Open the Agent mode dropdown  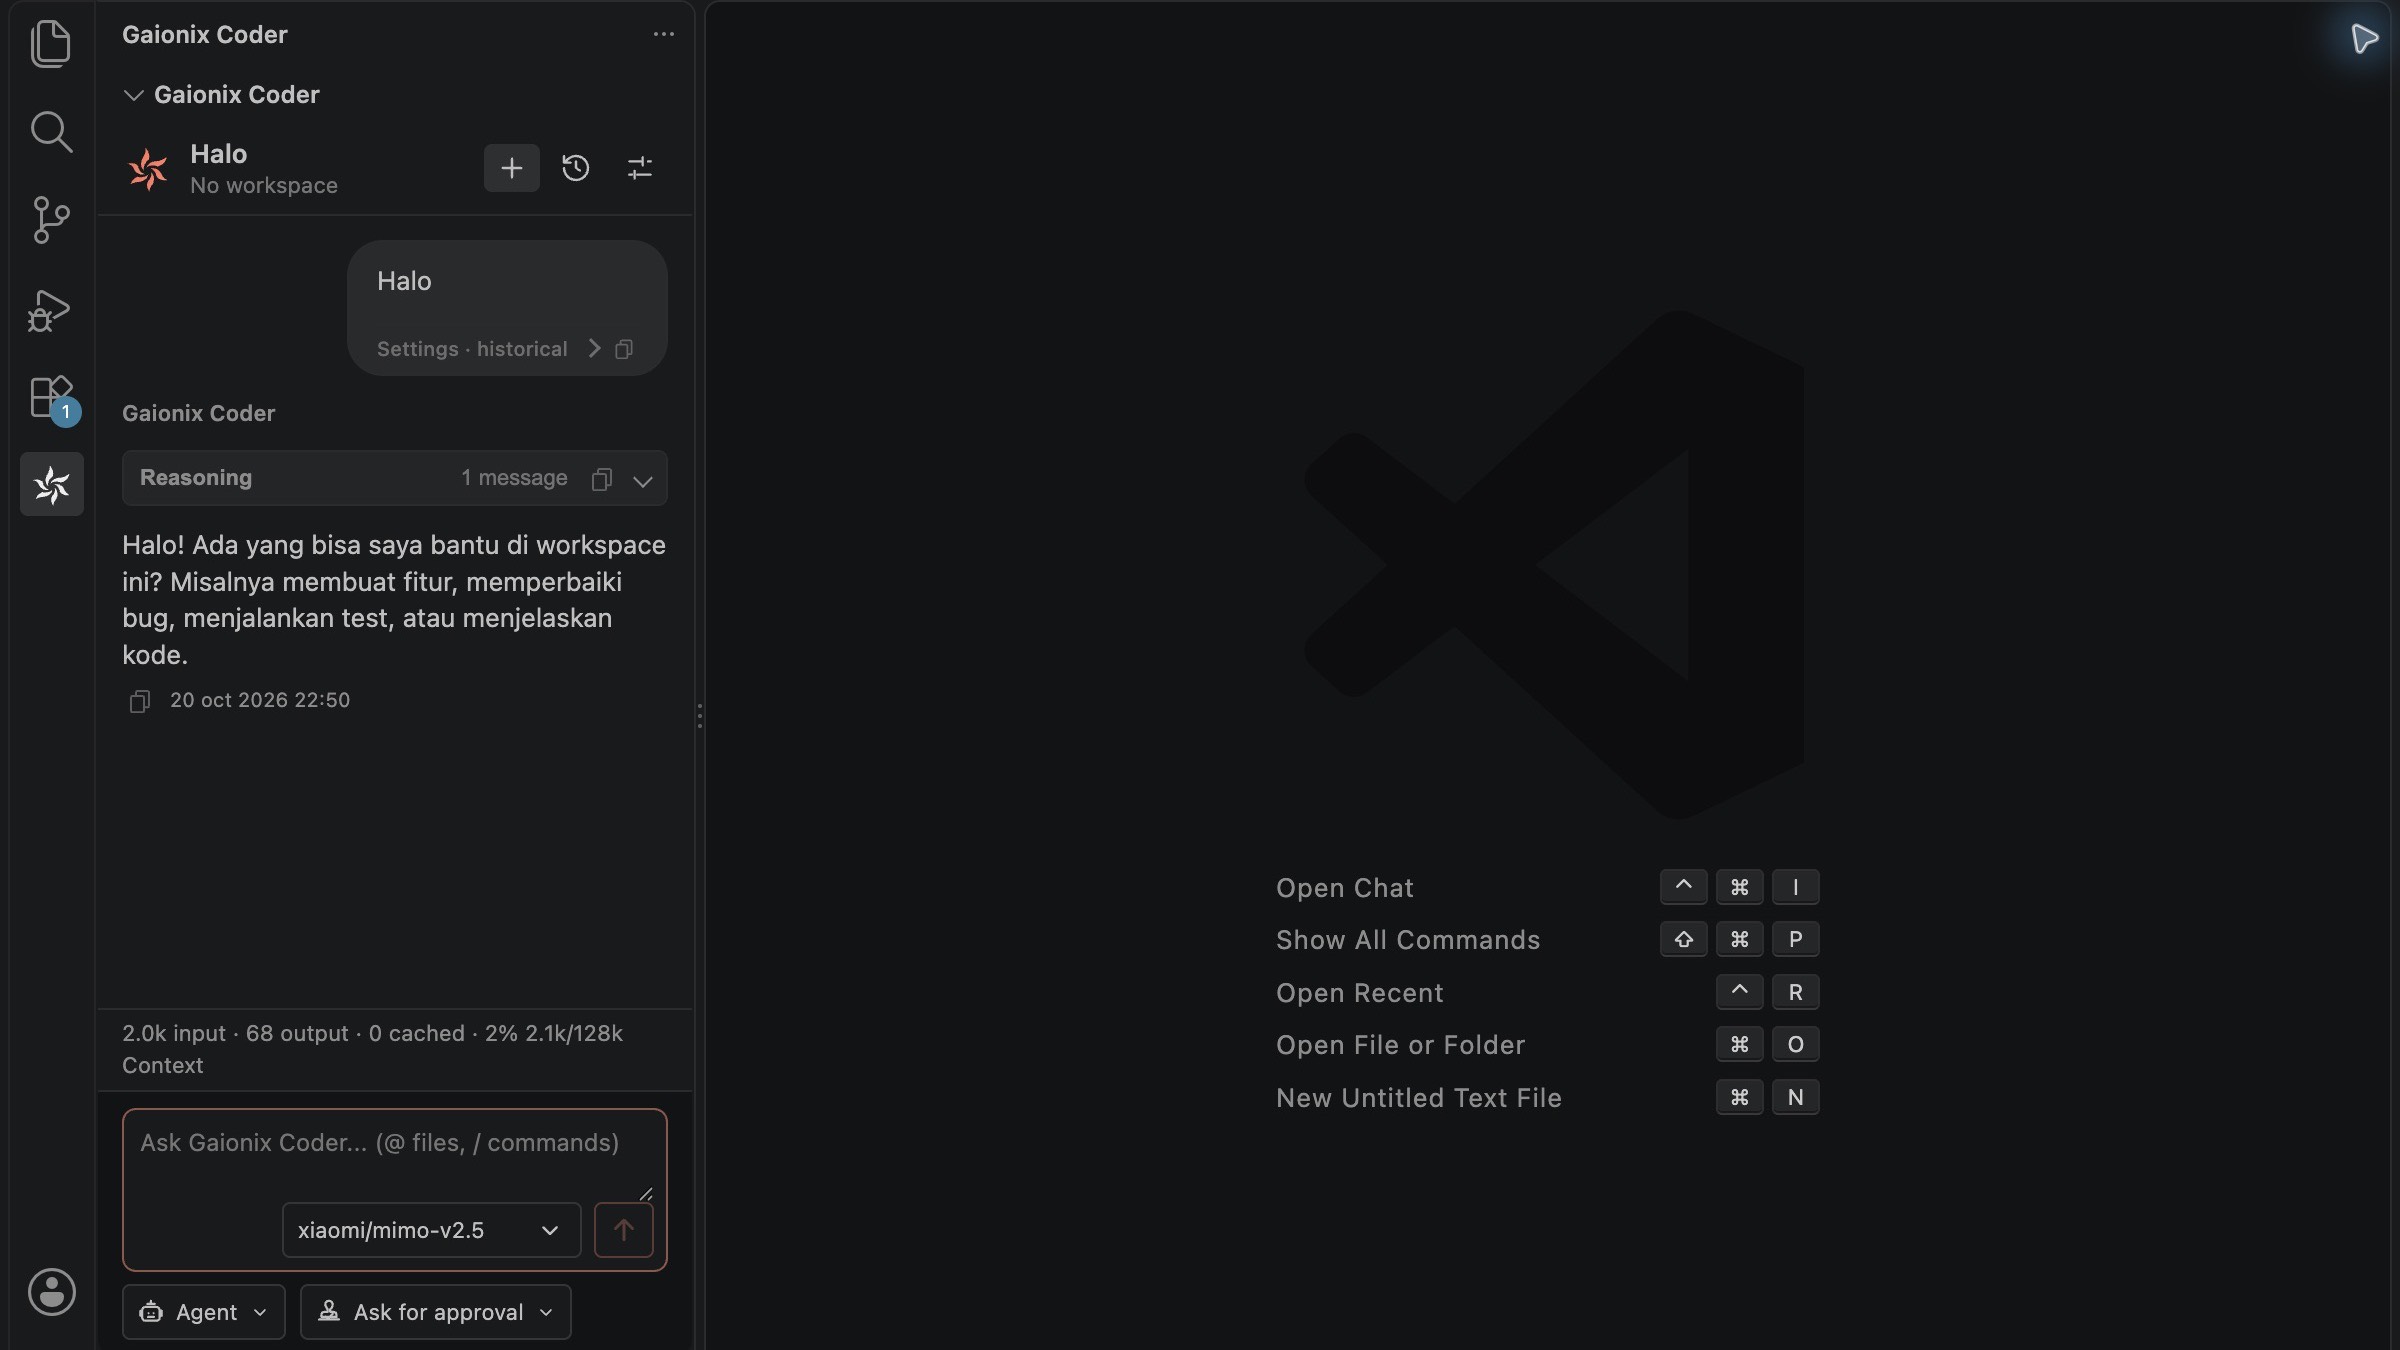tap(204, 1312)
